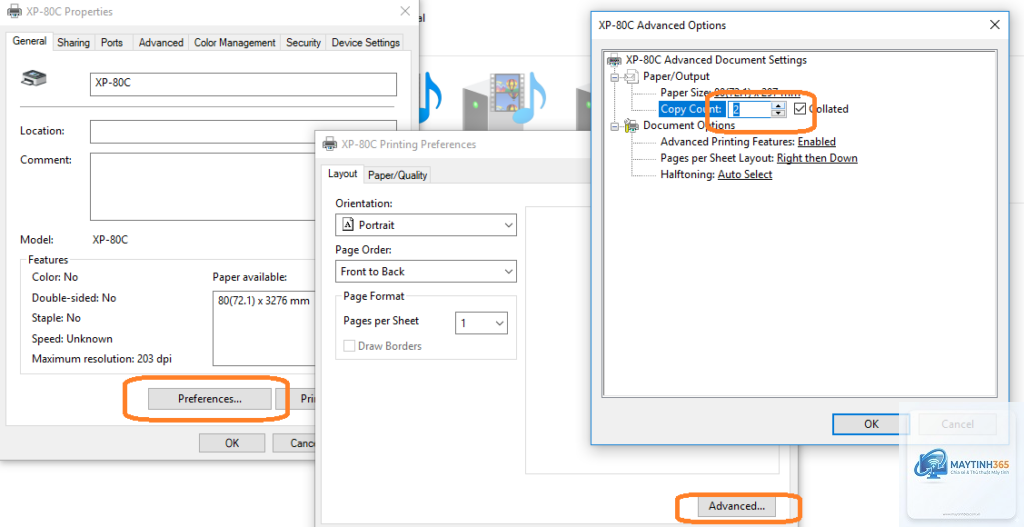Image resolution: width=1024 pixels, height=527 pixels.
Task: Switch to the General tab
Action: click(x=29, y=41)
